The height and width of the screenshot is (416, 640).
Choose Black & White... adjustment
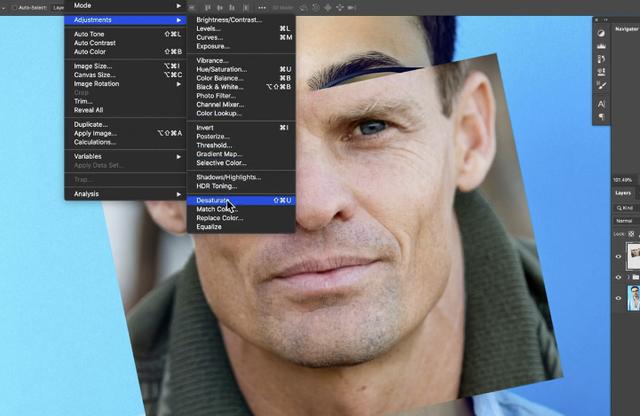241,87
